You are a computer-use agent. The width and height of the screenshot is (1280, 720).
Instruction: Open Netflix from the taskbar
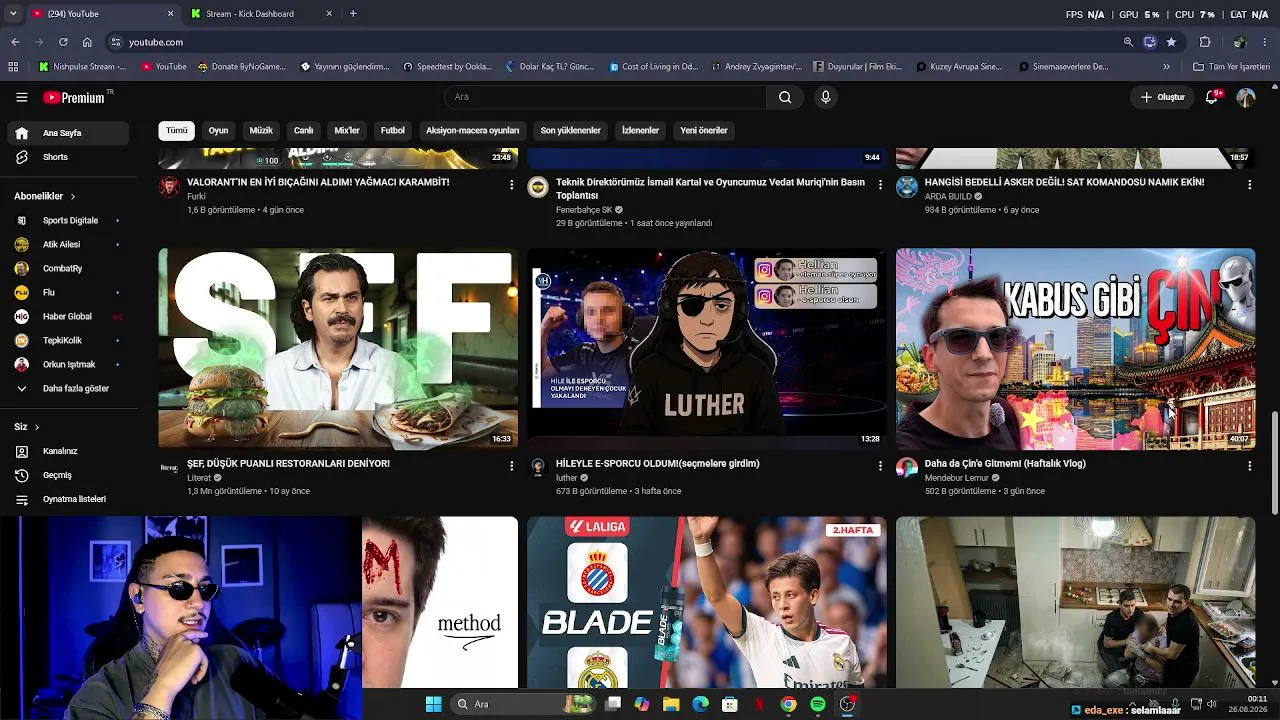coord(759,704)
